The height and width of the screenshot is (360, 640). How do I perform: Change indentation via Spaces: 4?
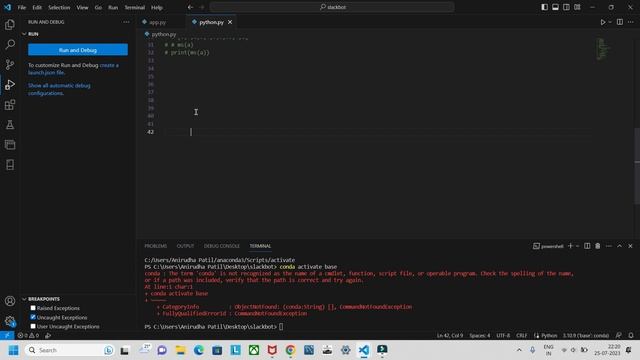tap(480, 336)
